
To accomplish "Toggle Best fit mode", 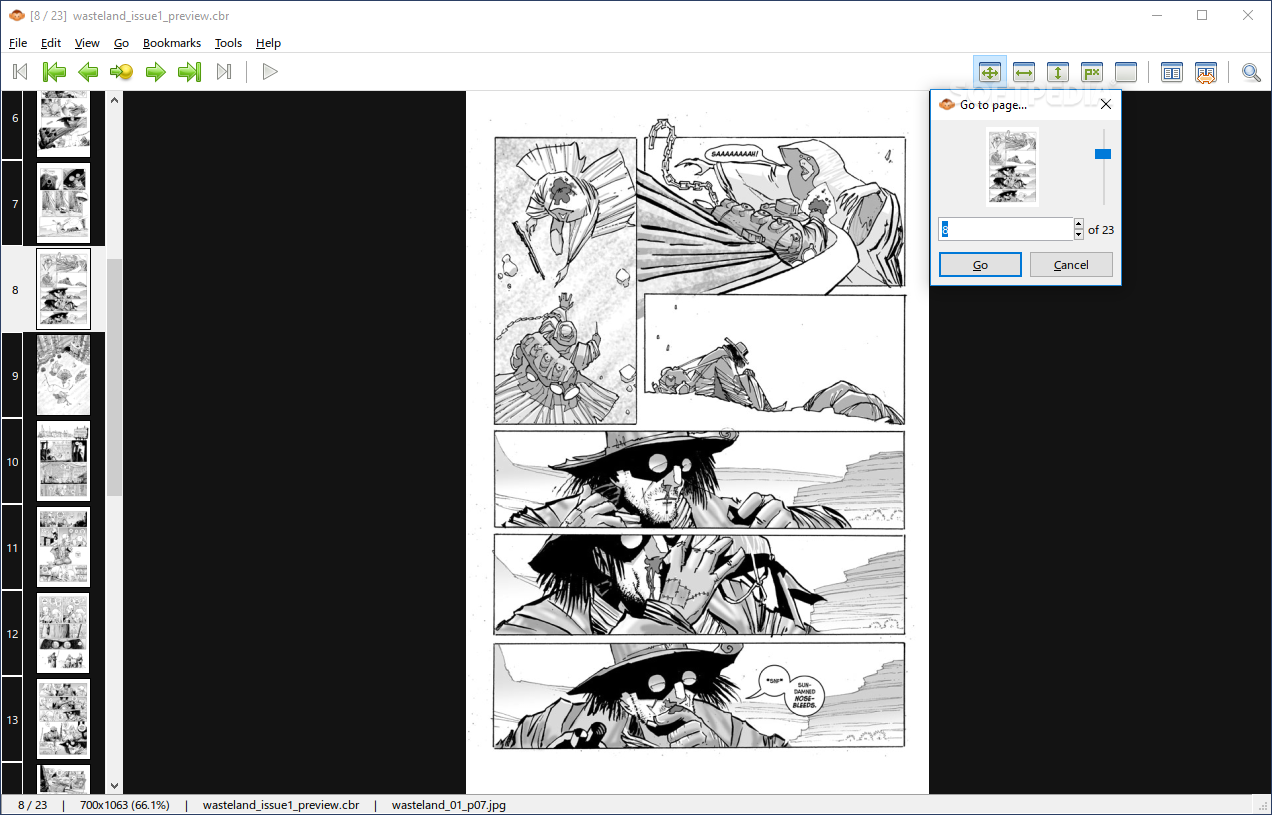I will point(990,72).
